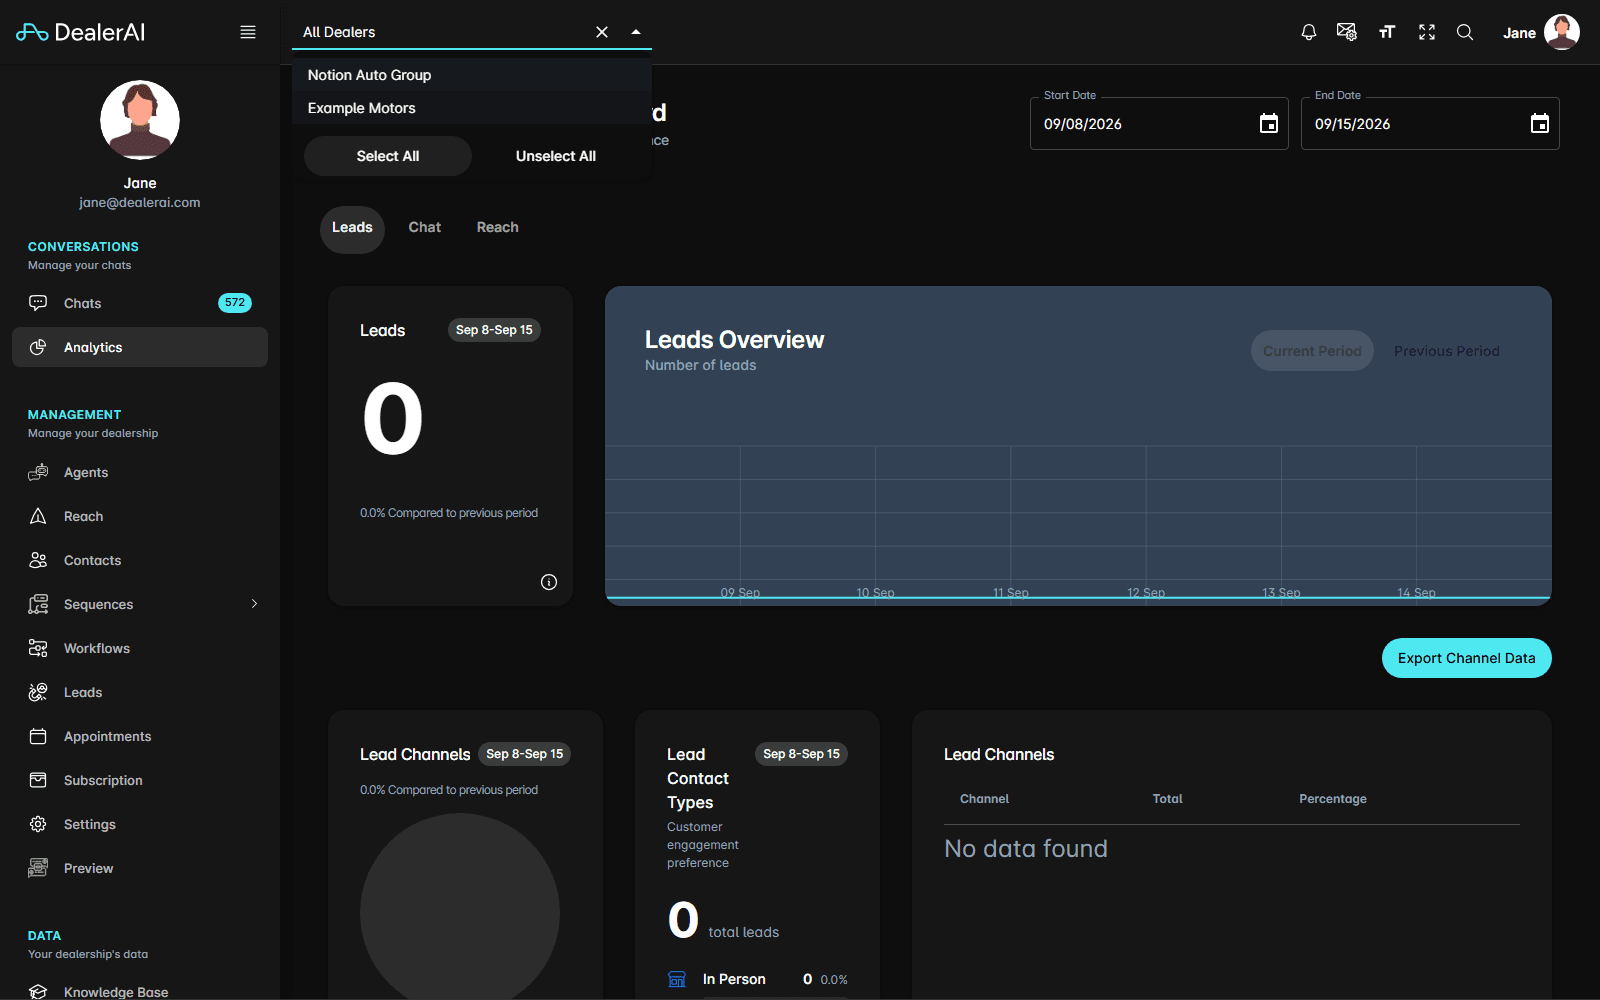Viewport: 1600px width, 1000px height.
Task: Click the Start Date input field
Action: 1159,124
